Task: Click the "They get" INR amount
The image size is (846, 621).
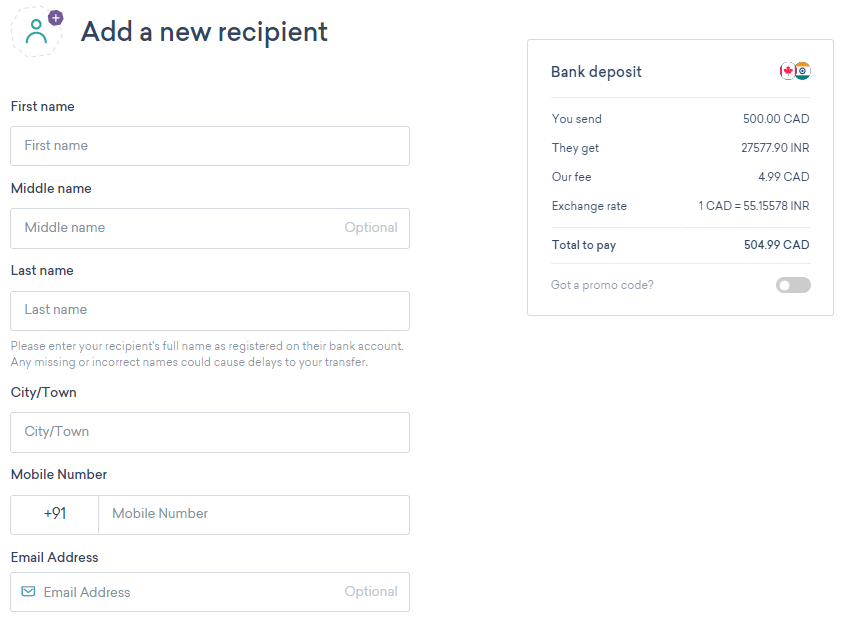Action: point(775,148)
